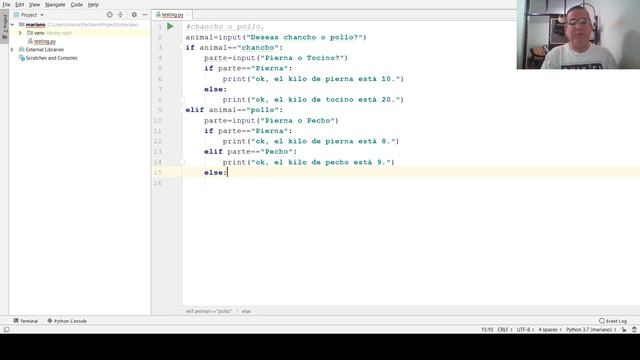Image resolution: width=640 pixels, height=360 pixels.
Task: Open the 4 spaces indent dropdown
Action: point(550,329)
